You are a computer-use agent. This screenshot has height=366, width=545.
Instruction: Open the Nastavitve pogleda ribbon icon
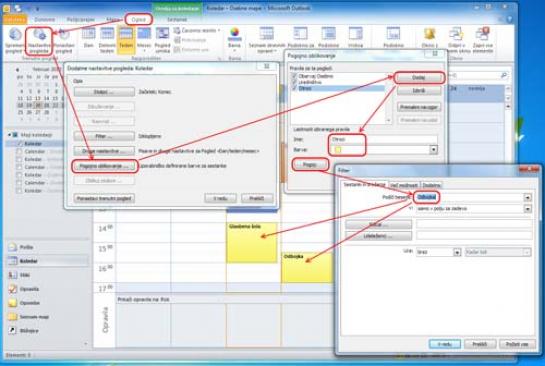pos(39,42)
